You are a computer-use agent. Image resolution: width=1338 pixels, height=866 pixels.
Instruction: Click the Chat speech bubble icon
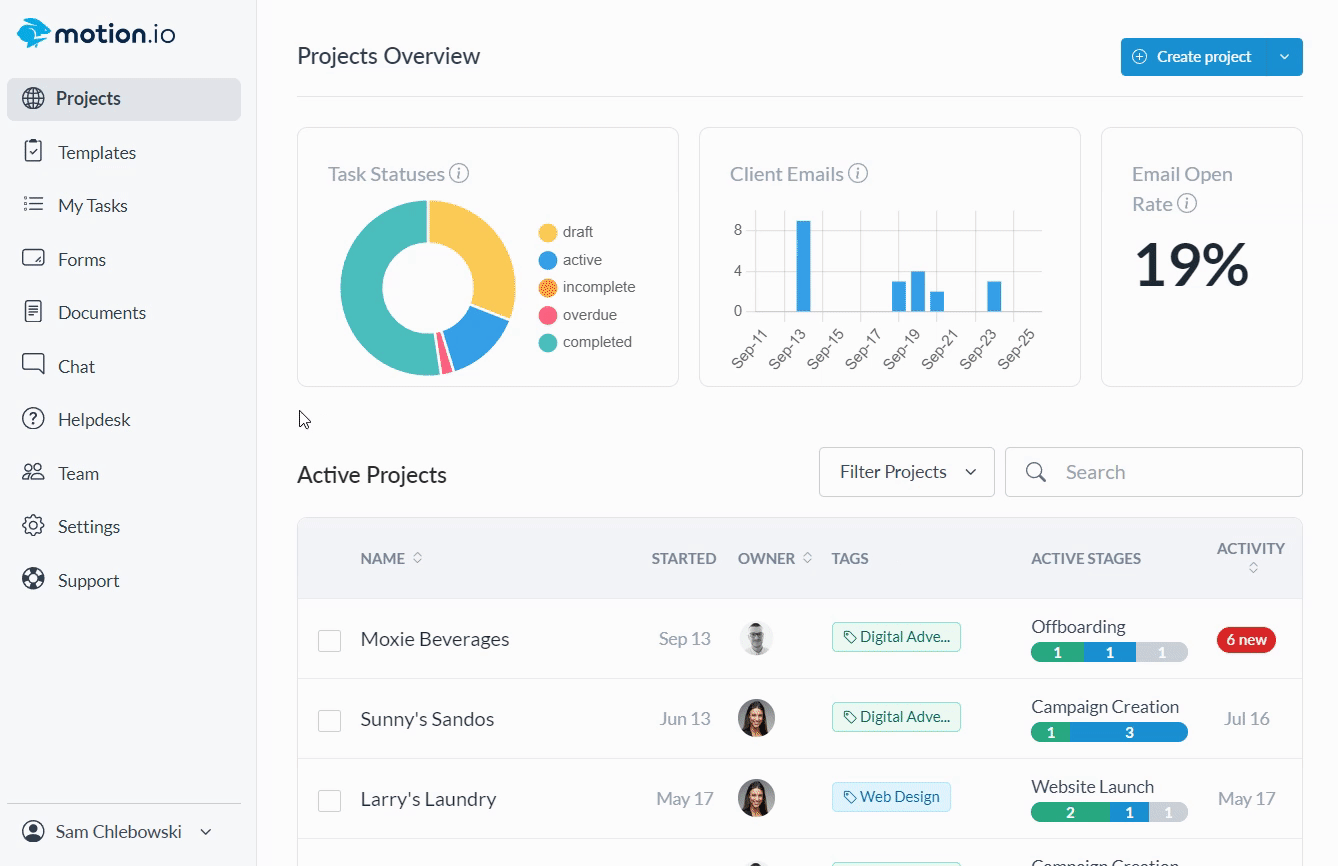click(x=33, y=365)
